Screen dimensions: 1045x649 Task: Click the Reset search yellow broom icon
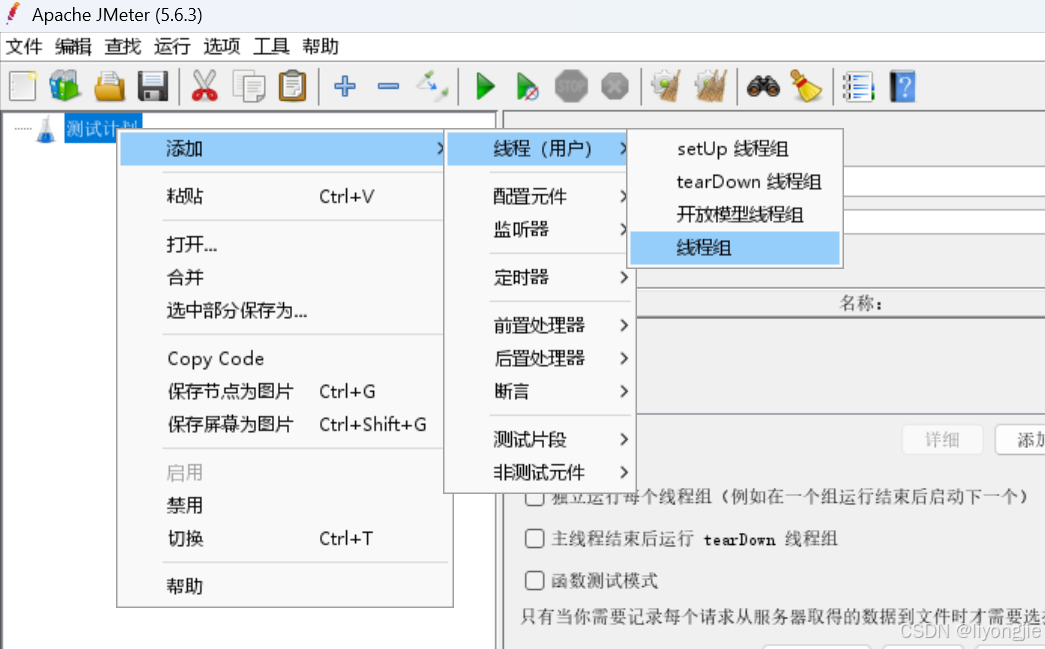[806, 86]
